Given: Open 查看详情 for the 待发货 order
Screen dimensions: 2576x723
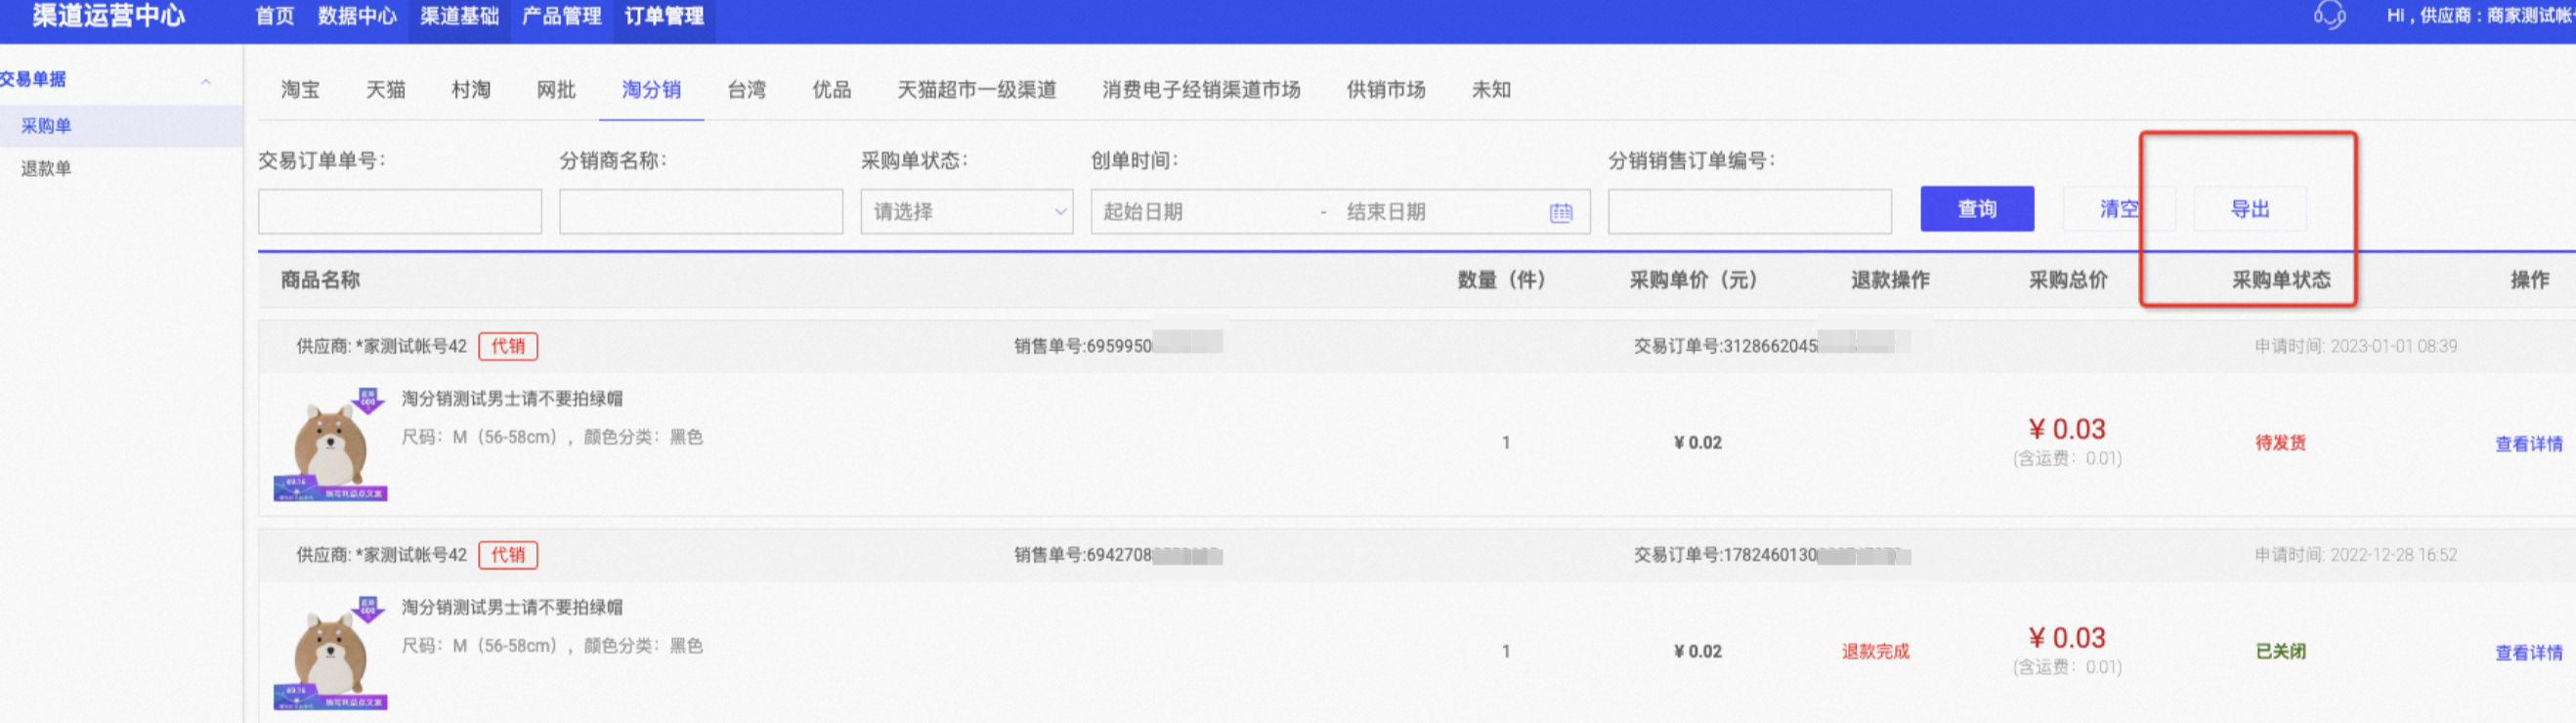Looking at the screenshot, I should [x=2529, y=444].
